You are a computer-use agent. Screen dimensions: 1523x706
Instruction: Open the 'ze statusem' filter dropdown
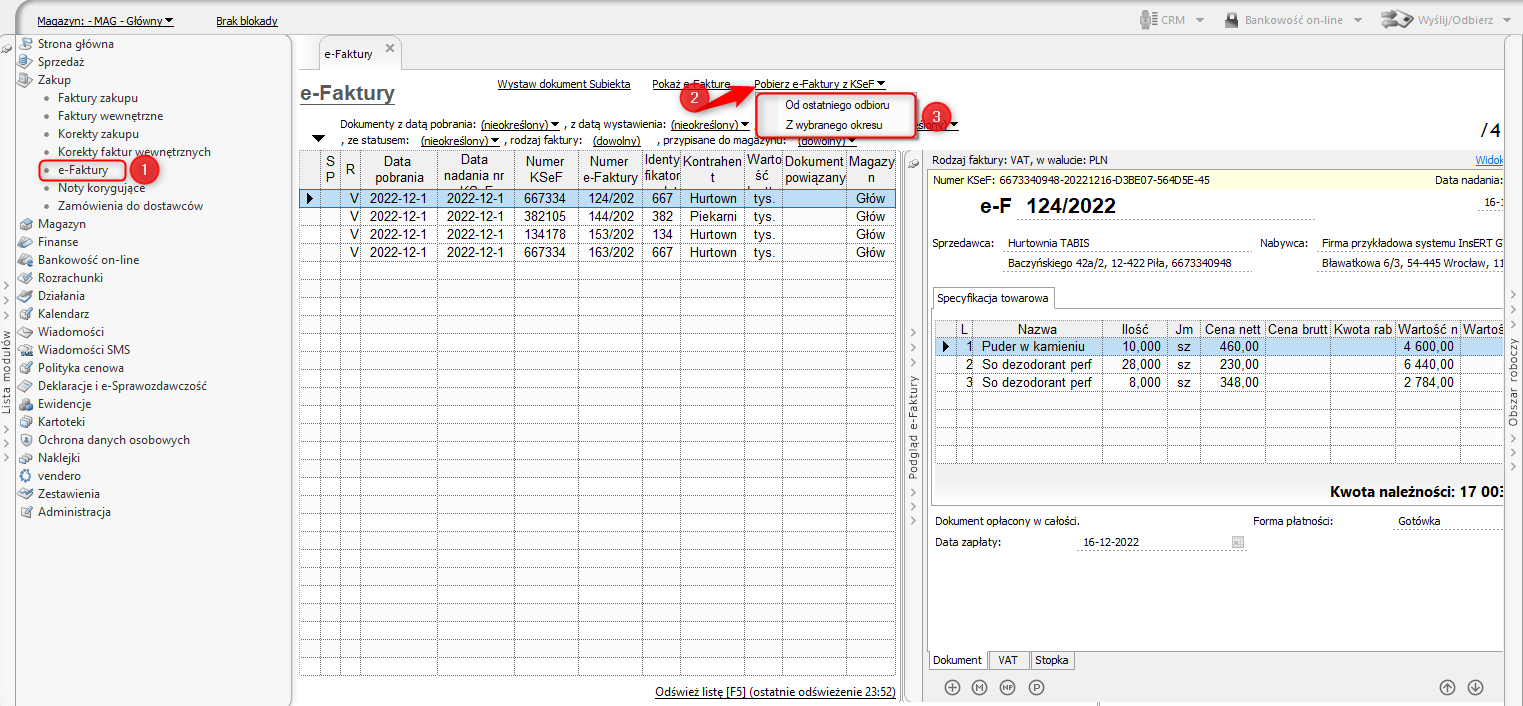click(460, 141)
